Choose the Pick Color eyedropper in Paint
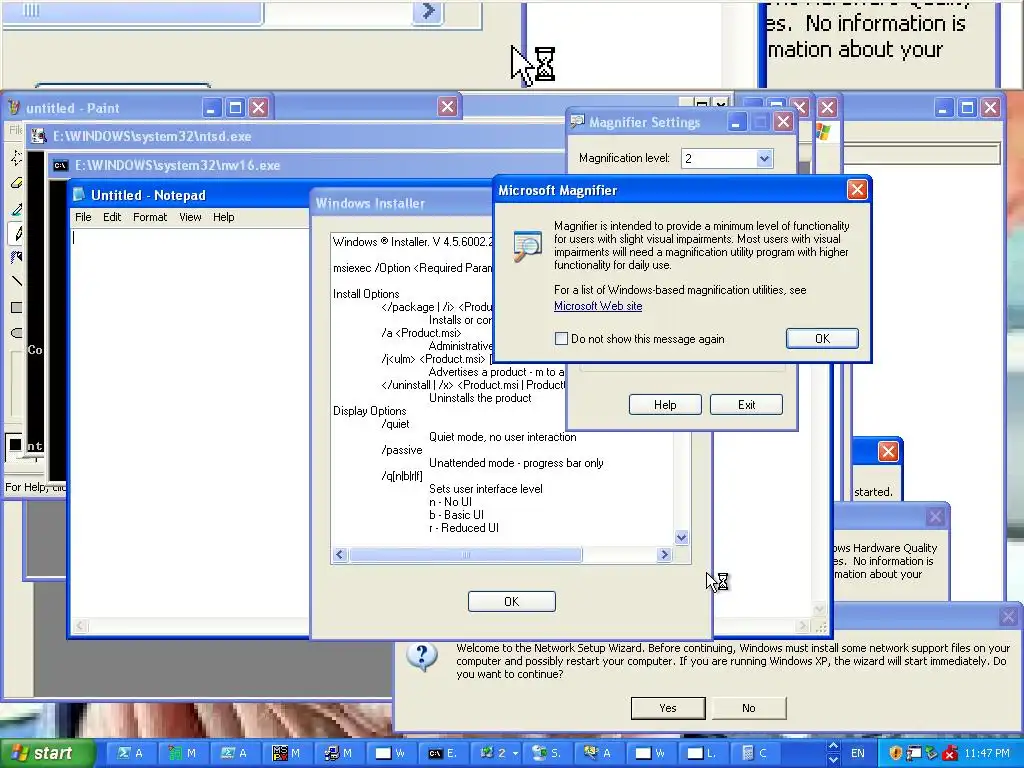 (x=16, y=209)
